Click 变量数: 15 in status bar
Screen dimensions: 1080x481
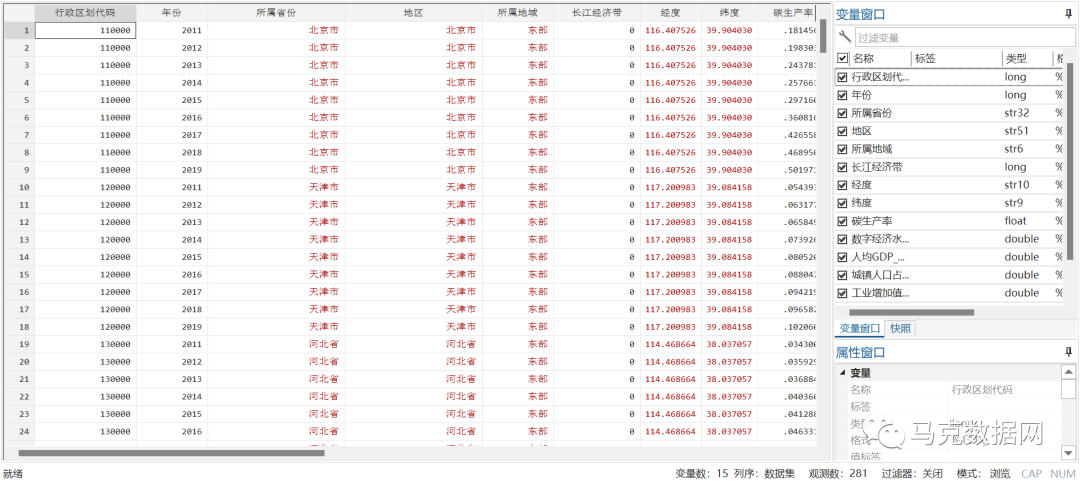point(701,473)
